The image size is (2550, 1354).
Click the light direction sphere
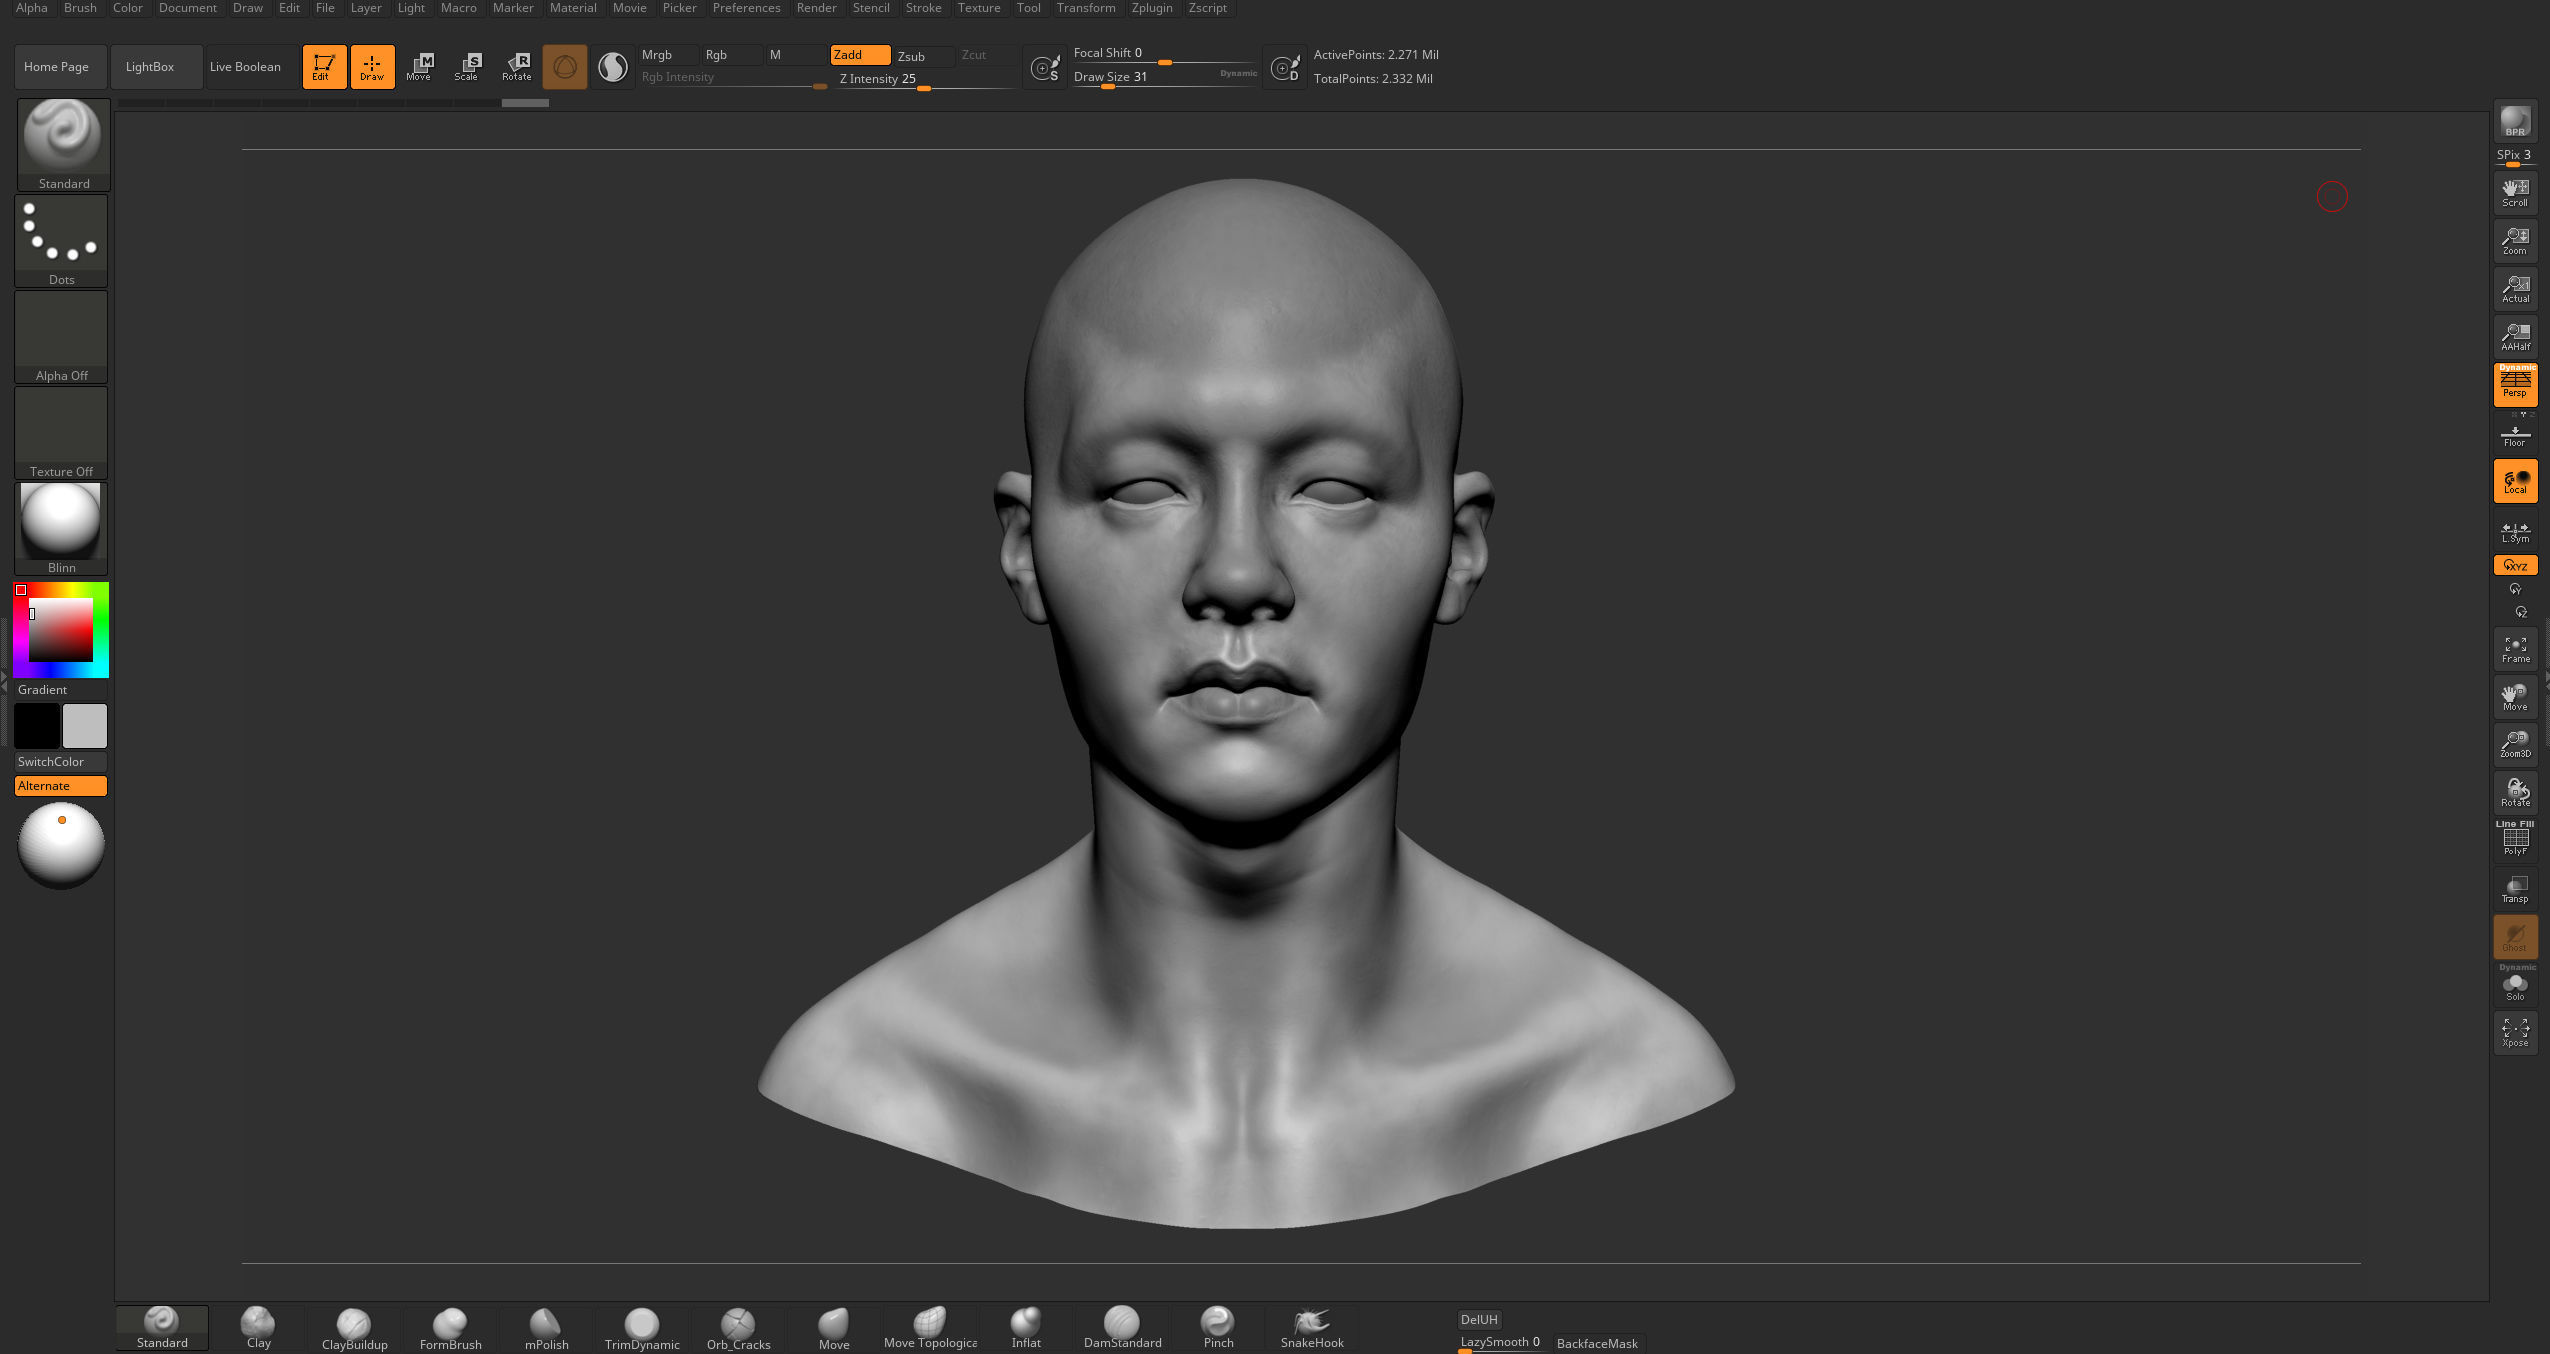pos(61,845)
